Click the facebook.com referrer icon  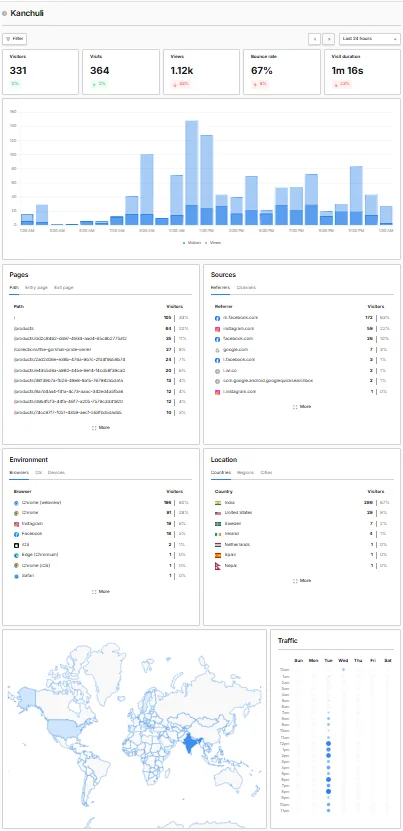tap(217, 339)
